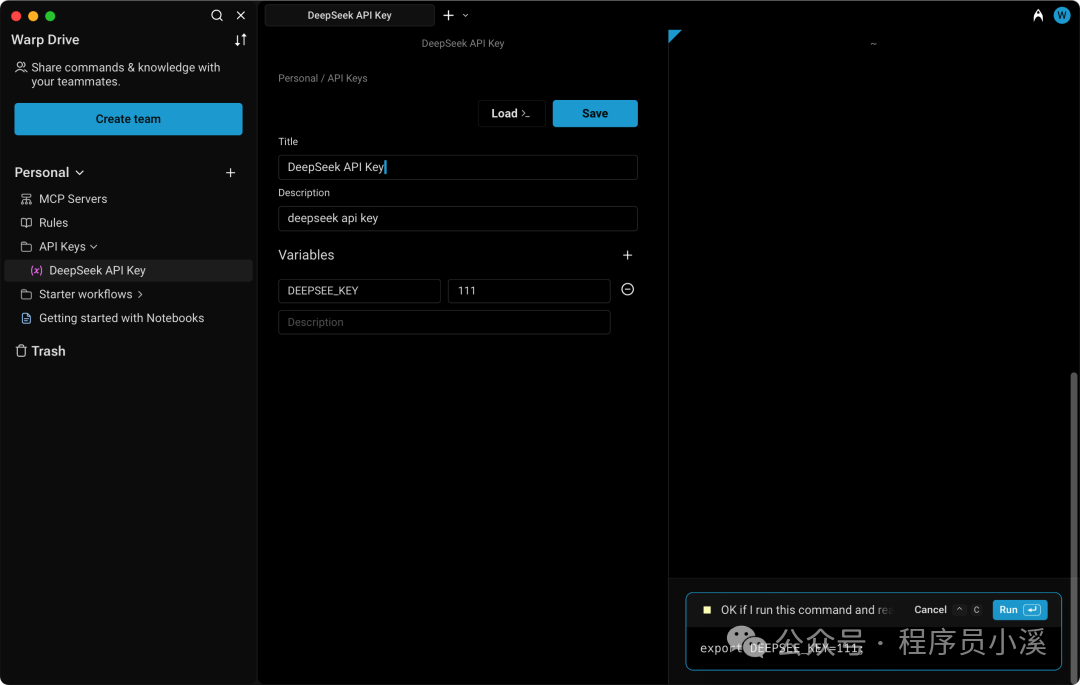Open the user avatar W menu

pyautogui.click(x=1061, y=15)
